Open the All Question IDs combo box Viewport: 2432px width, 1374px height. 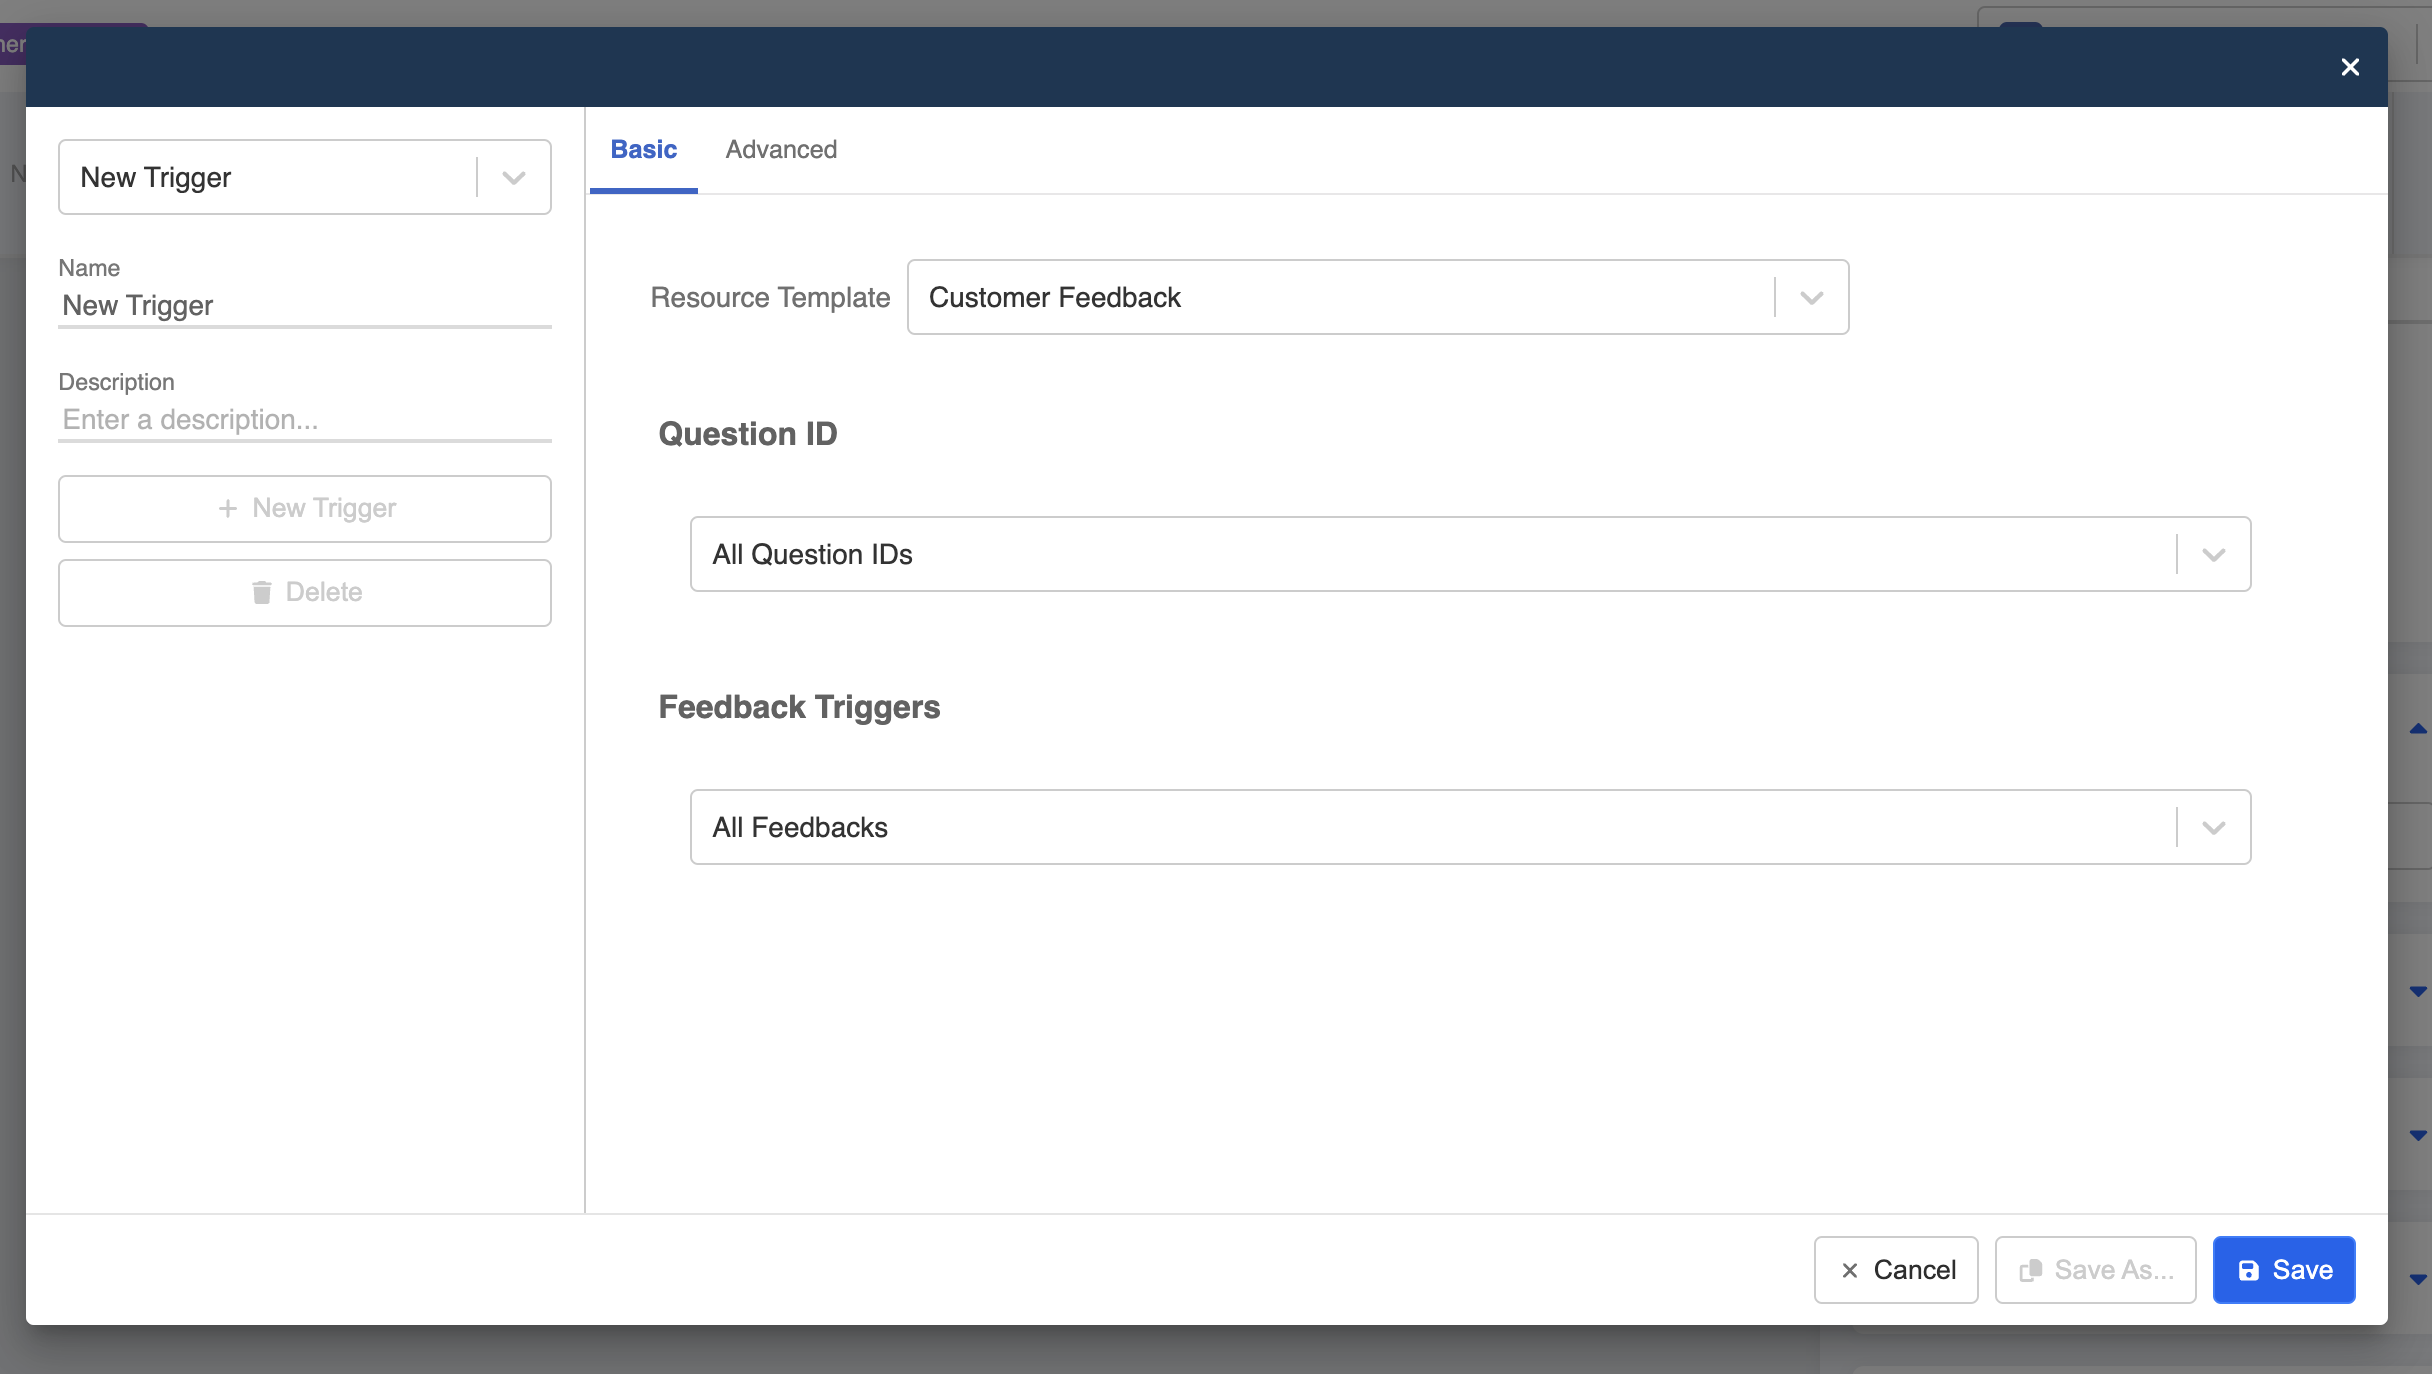coord(1430,555)
